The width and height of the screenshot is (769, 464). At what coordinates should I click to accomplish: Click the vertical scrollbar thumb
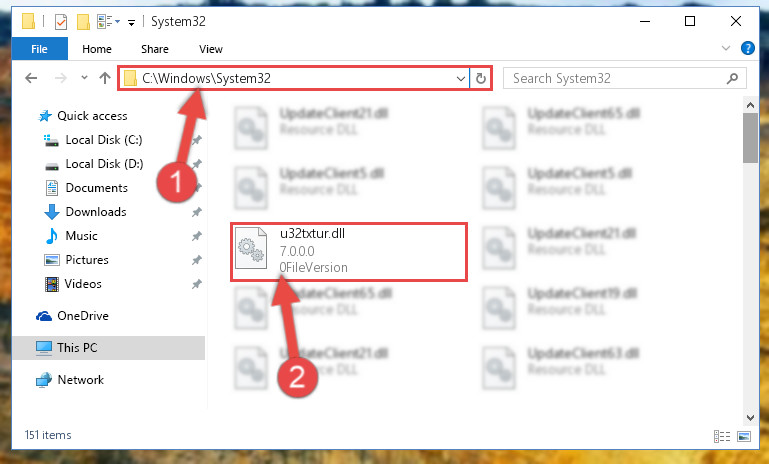750,138
